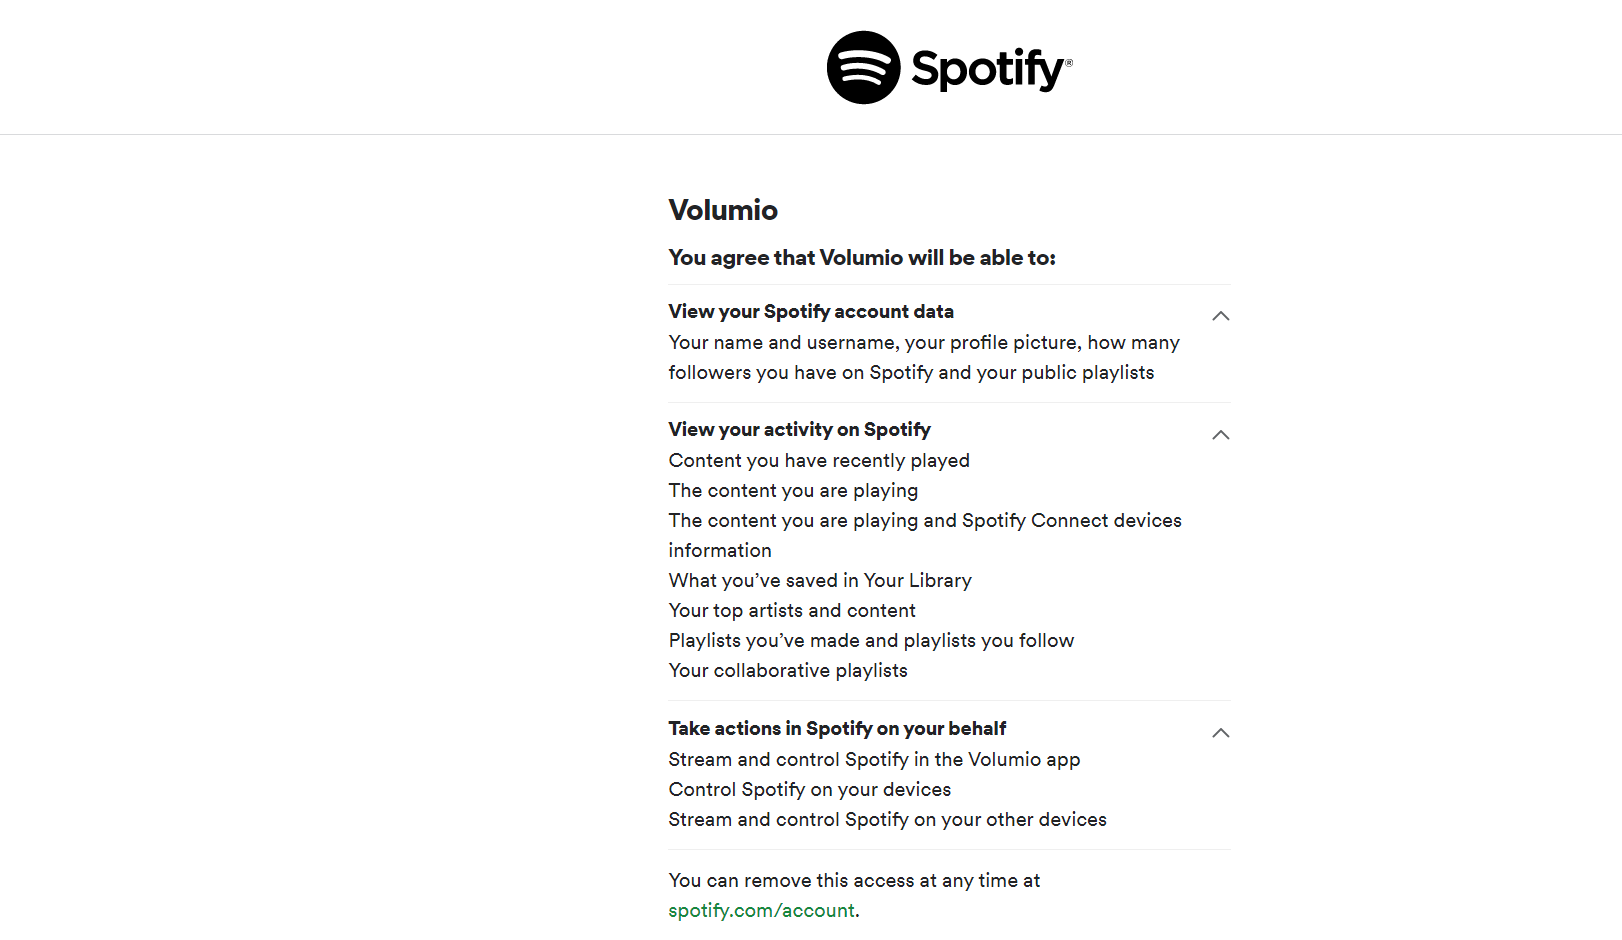This screenshot has height=940, width=1622.
Task: Click 'Control Spotify on your devices' text
Action: [810, 790]
